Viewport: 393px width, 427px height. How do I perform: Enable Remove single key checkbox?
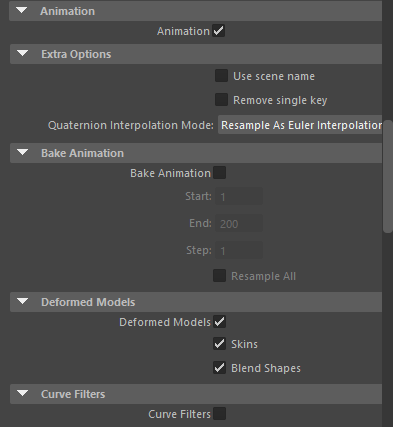pyautogui.click(x=221, y=100)
